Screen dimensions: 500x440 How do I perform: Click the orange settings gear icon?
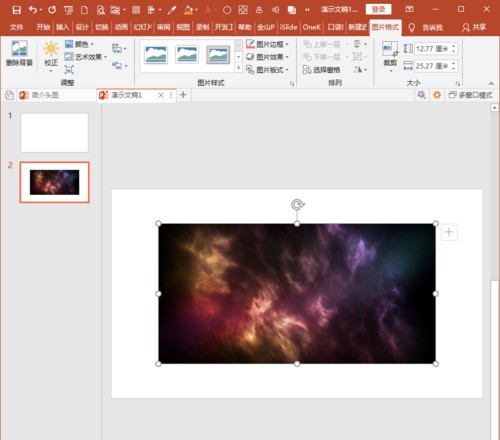click(437, 95)
